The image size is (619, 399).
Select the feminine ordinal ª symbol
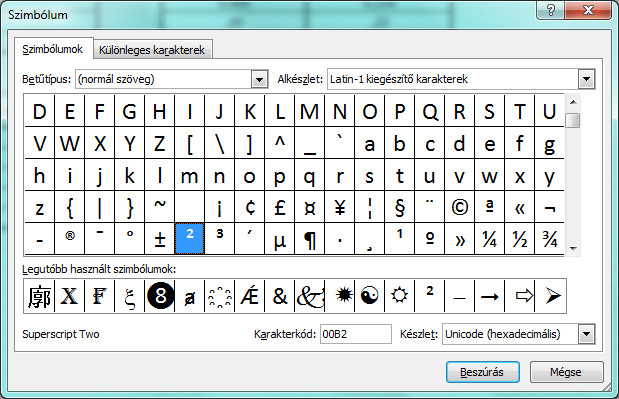490,207
